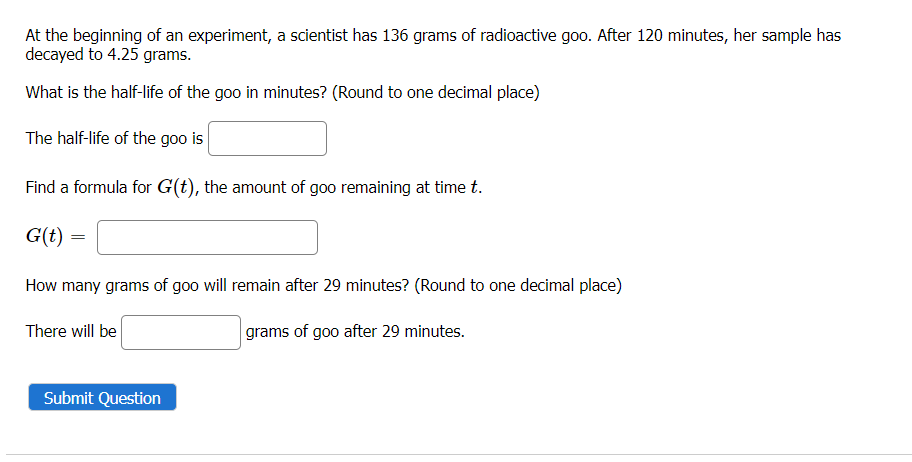Click the half-life answer input box
912x462 pixels.
268,138
